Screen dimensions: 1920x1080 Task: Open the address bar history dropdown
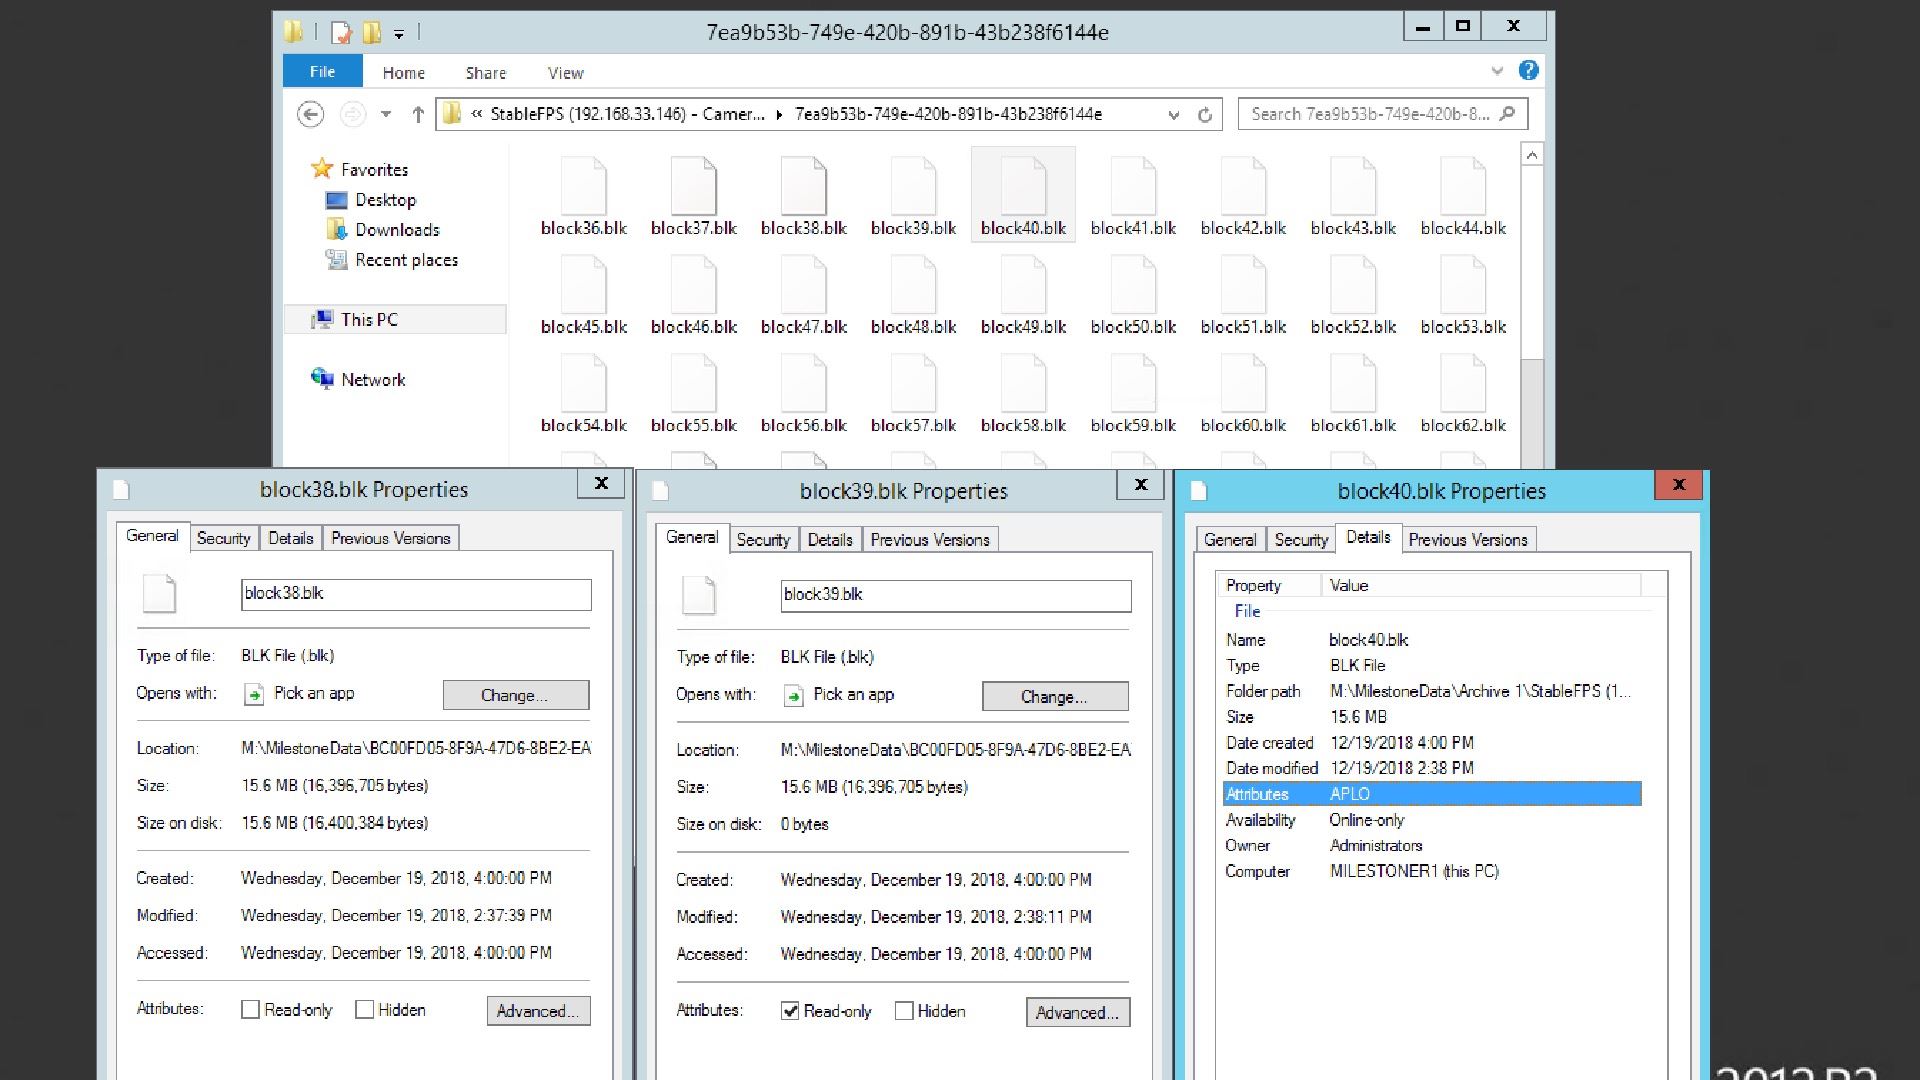point(1174,115)
